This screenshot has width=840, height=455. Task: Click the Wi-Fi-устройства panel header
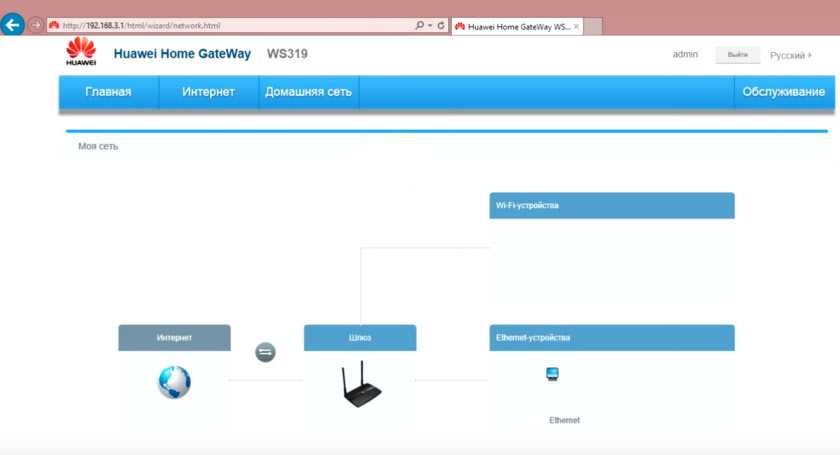tap(611, 205)
